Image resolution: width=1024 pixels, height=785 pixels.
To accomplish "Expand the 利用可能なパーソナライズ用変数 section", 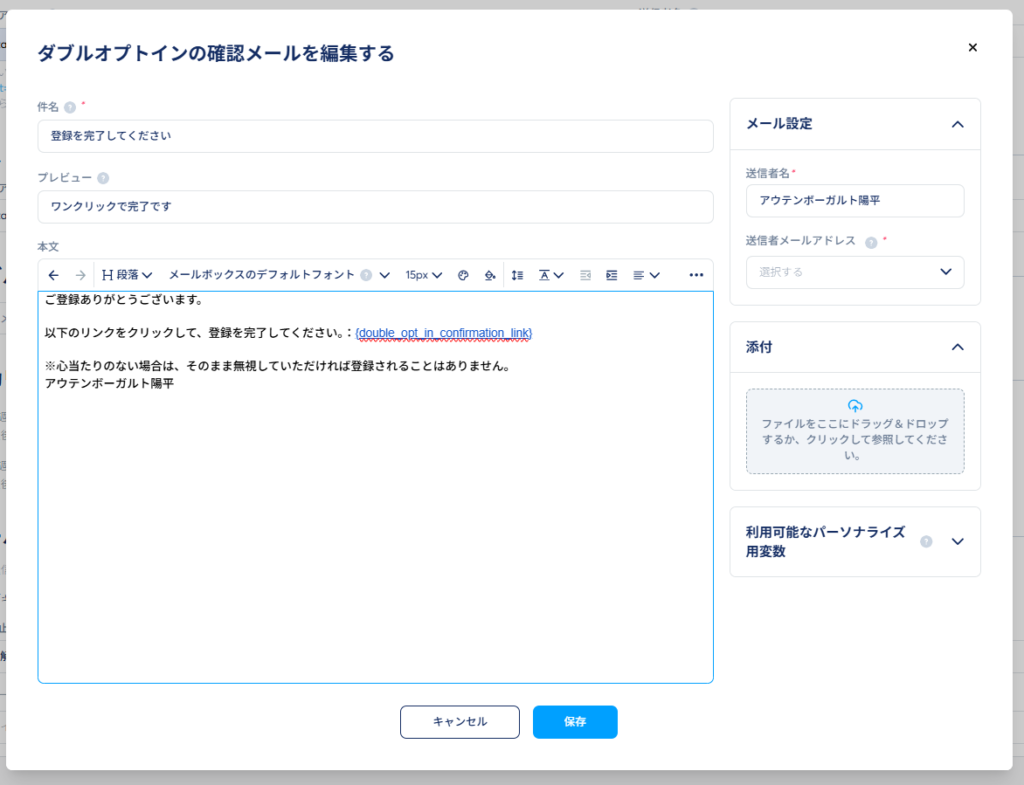I will click(957, 541).
